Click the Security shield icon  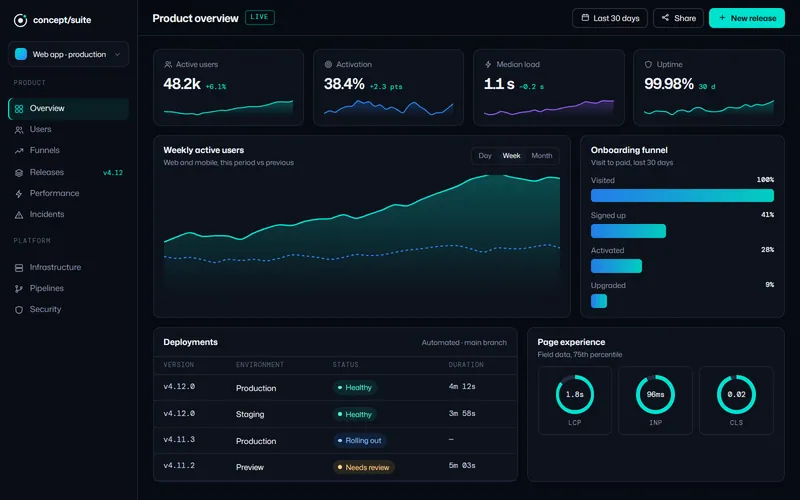pos(19,310)
